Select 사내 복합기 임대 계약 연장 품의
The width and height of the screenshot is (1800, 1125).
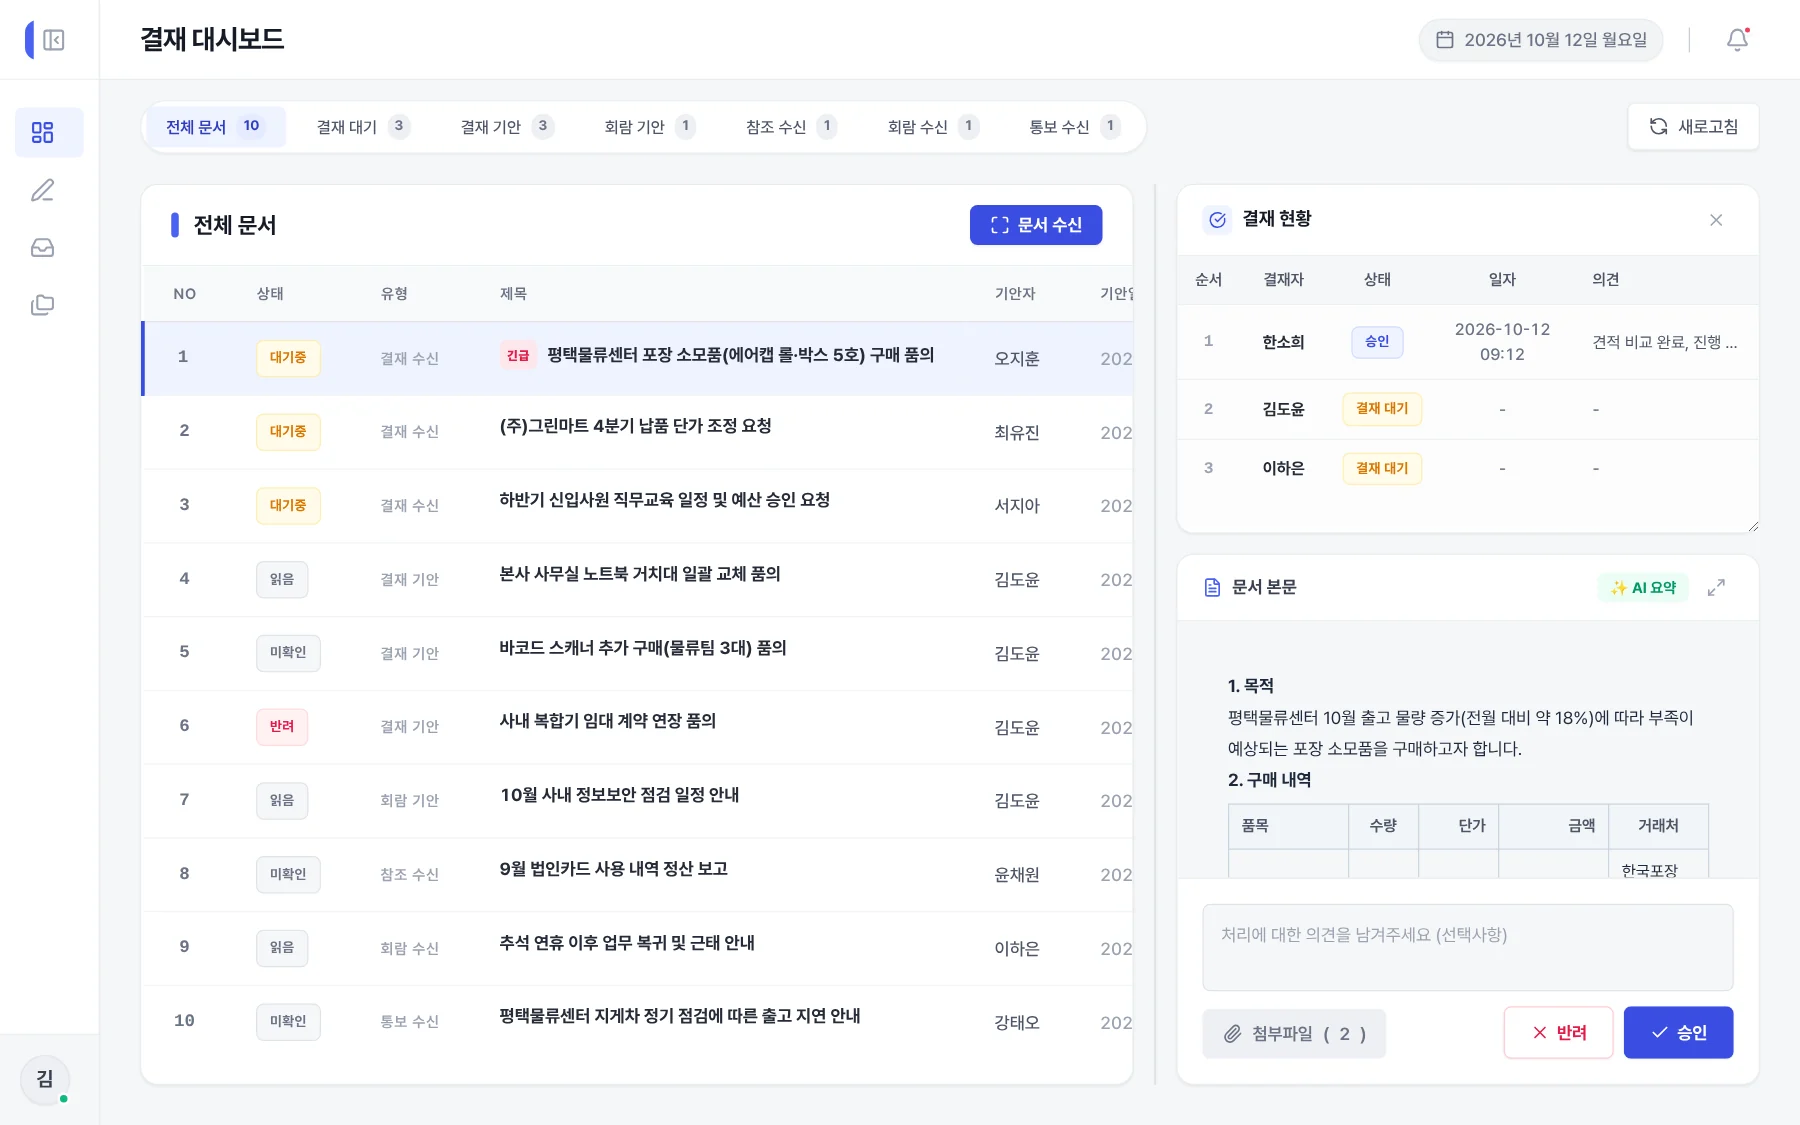pos(638,727)
